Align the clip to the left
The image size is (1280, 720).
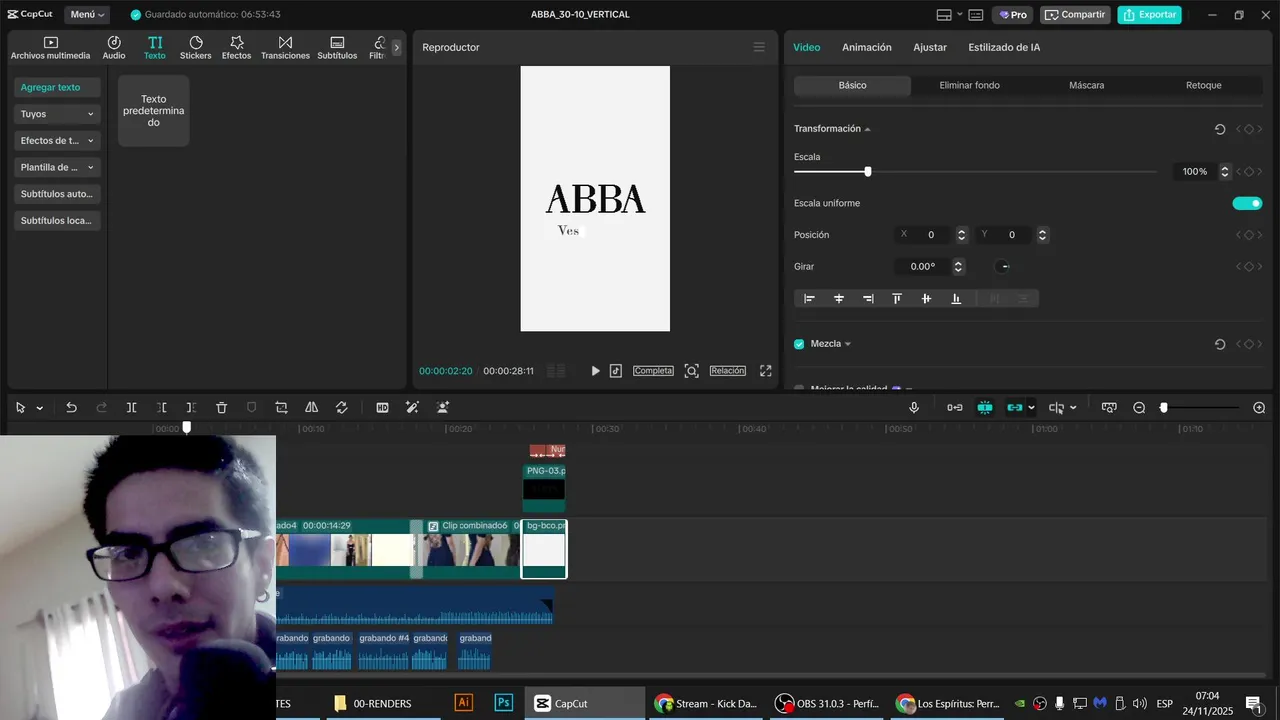coord(810,299)
